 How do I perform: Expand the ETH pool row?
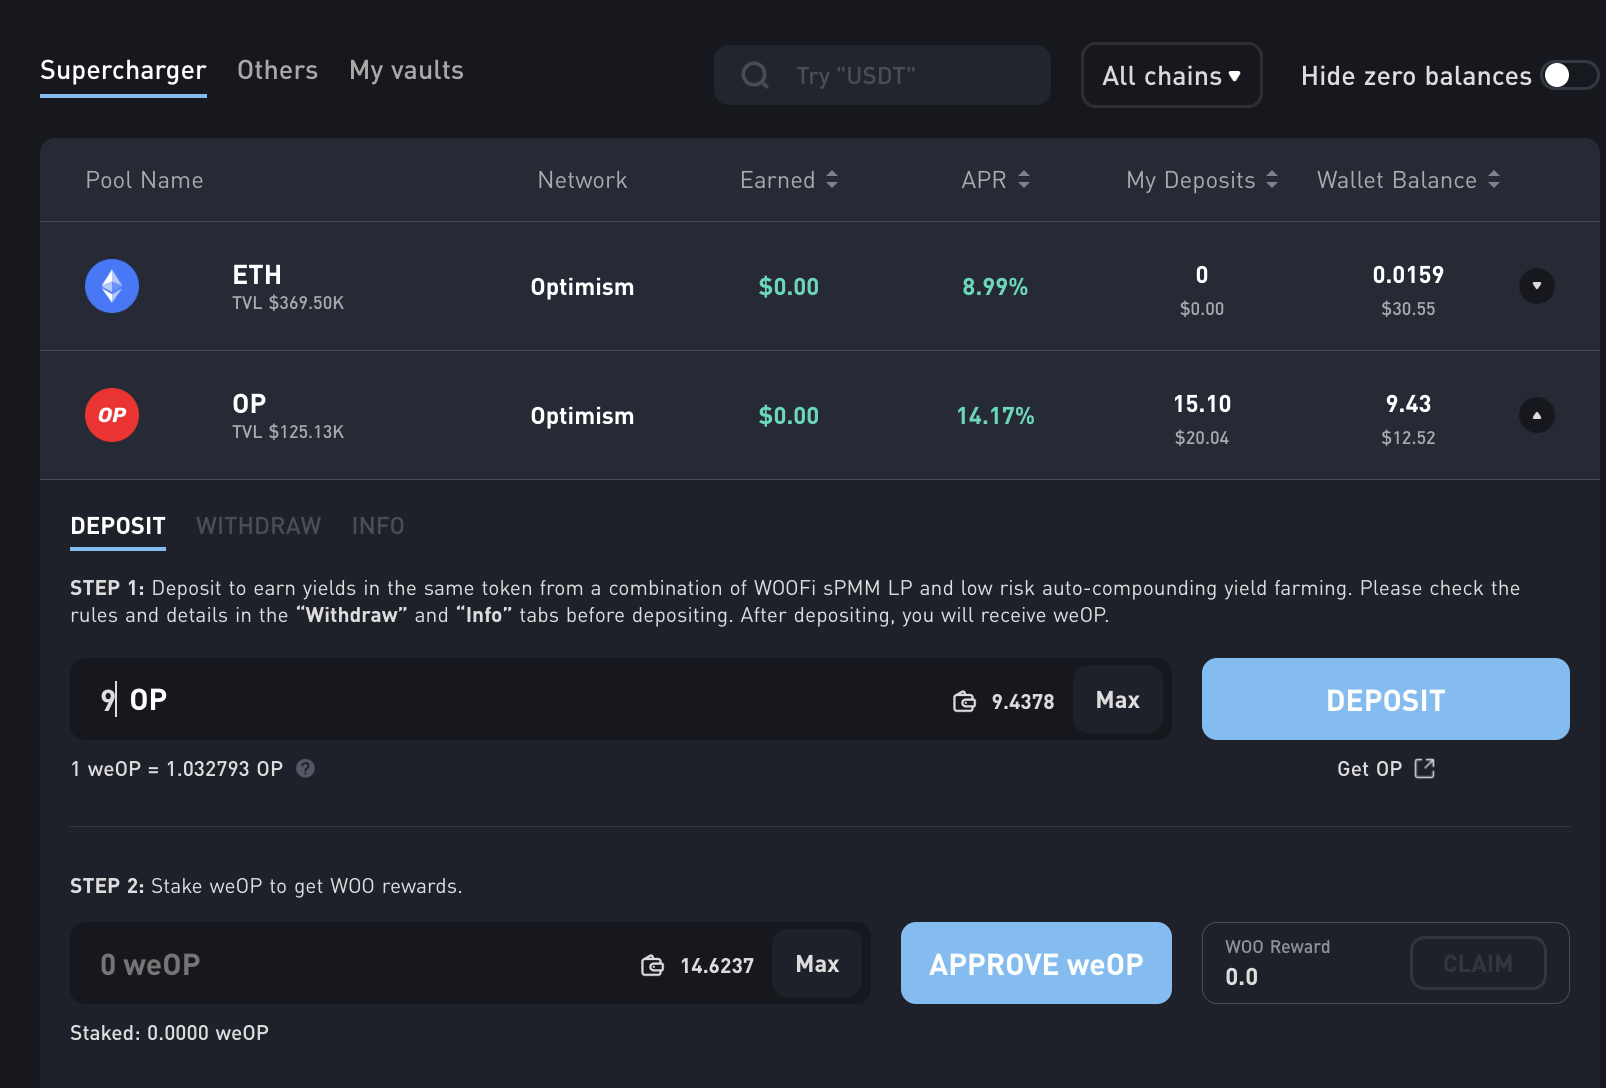coord(1536,286)
